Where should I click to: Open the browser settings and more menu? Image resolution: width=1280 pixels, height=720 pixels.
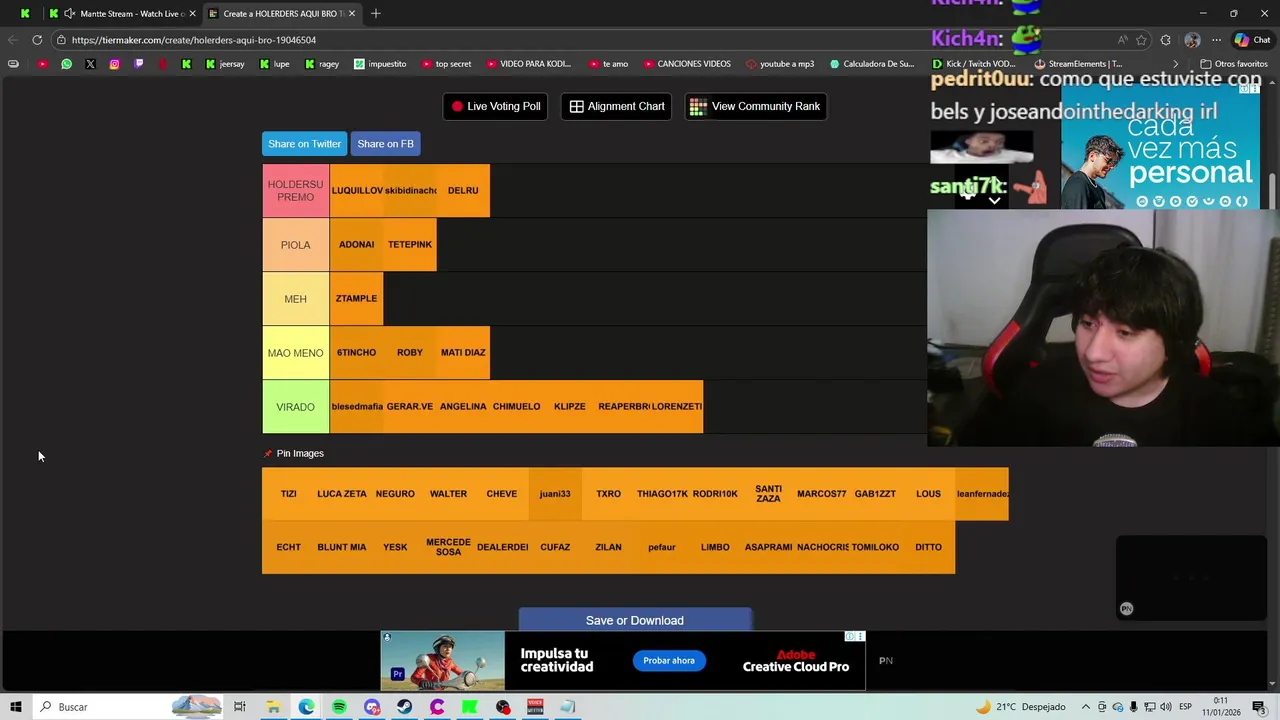pos(1216,40)
